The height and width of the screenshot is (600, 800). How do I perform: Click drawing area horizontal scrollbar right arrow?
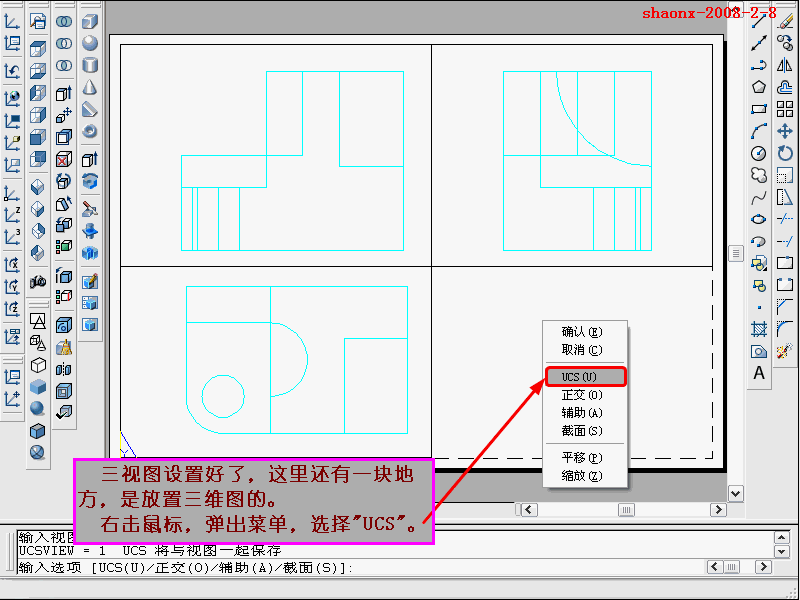coord(718,509)
